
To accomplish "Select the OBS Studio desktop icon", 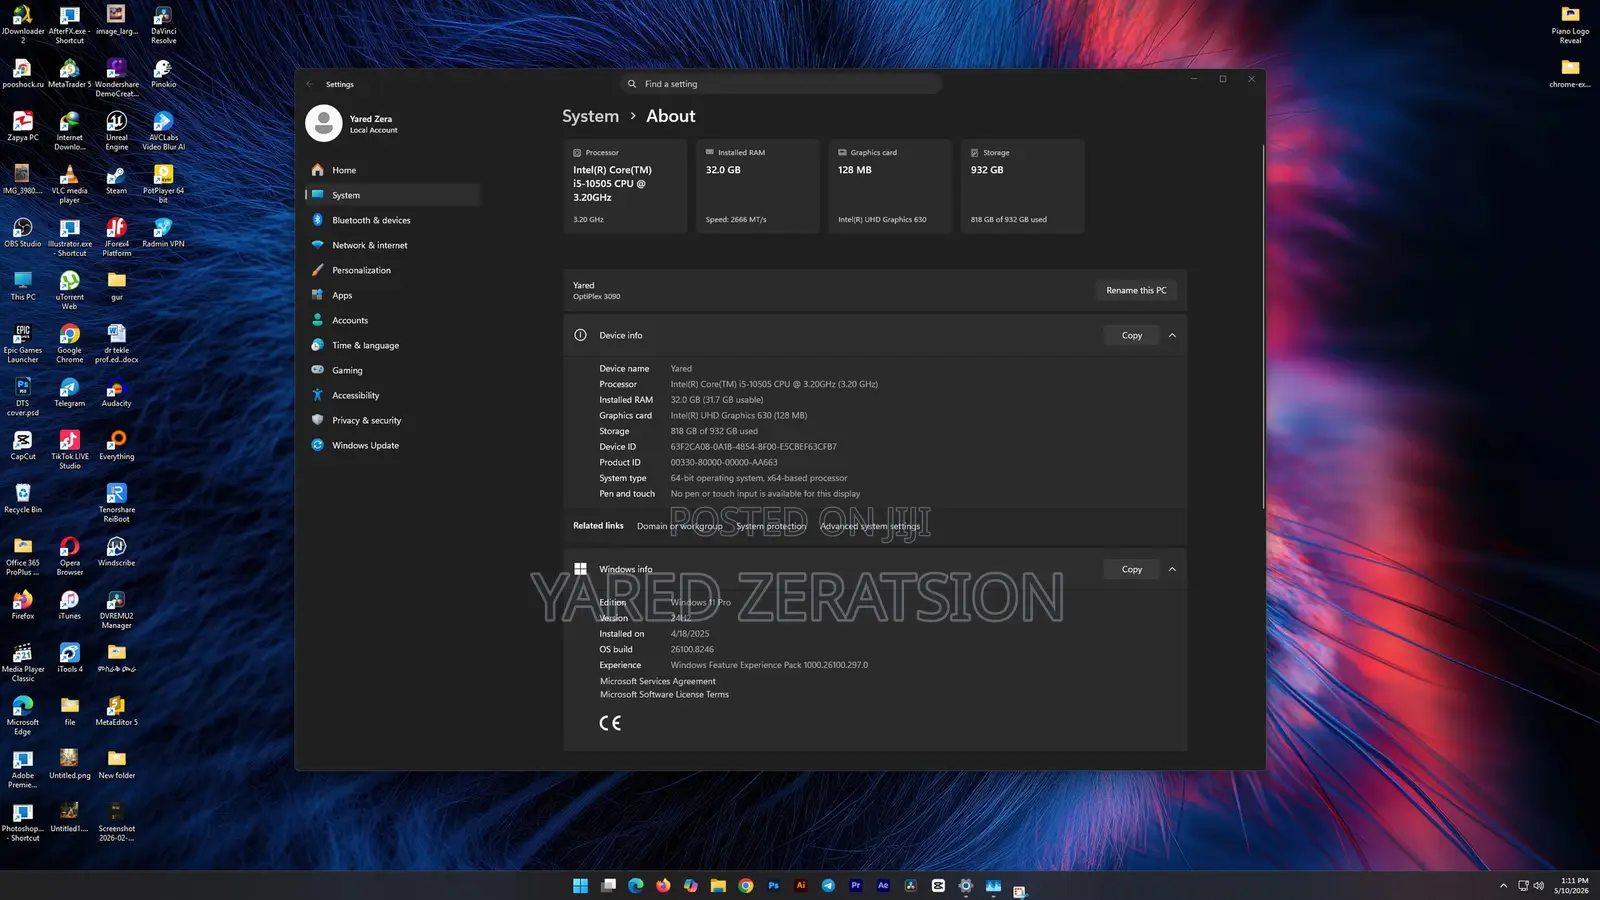I will (x=23, y=234).
